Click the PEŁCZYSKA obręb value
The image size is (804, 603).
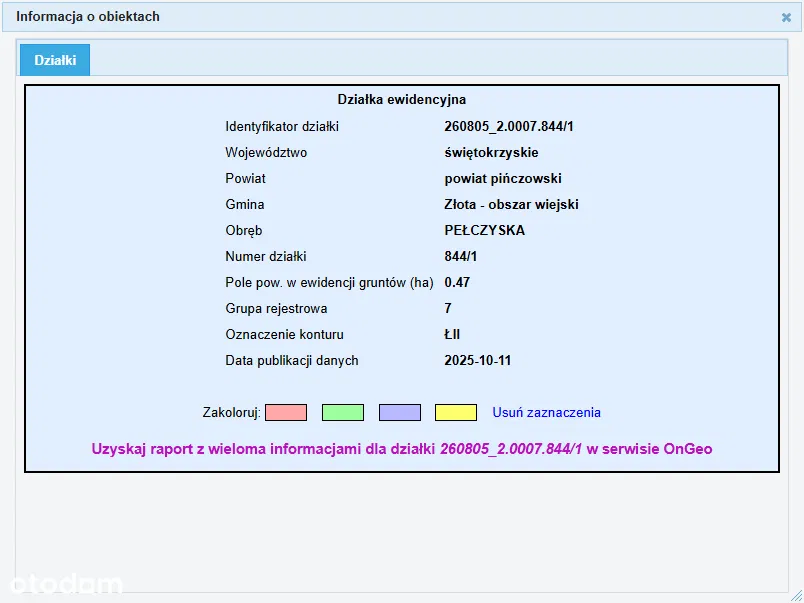click(x=484, y=230)
